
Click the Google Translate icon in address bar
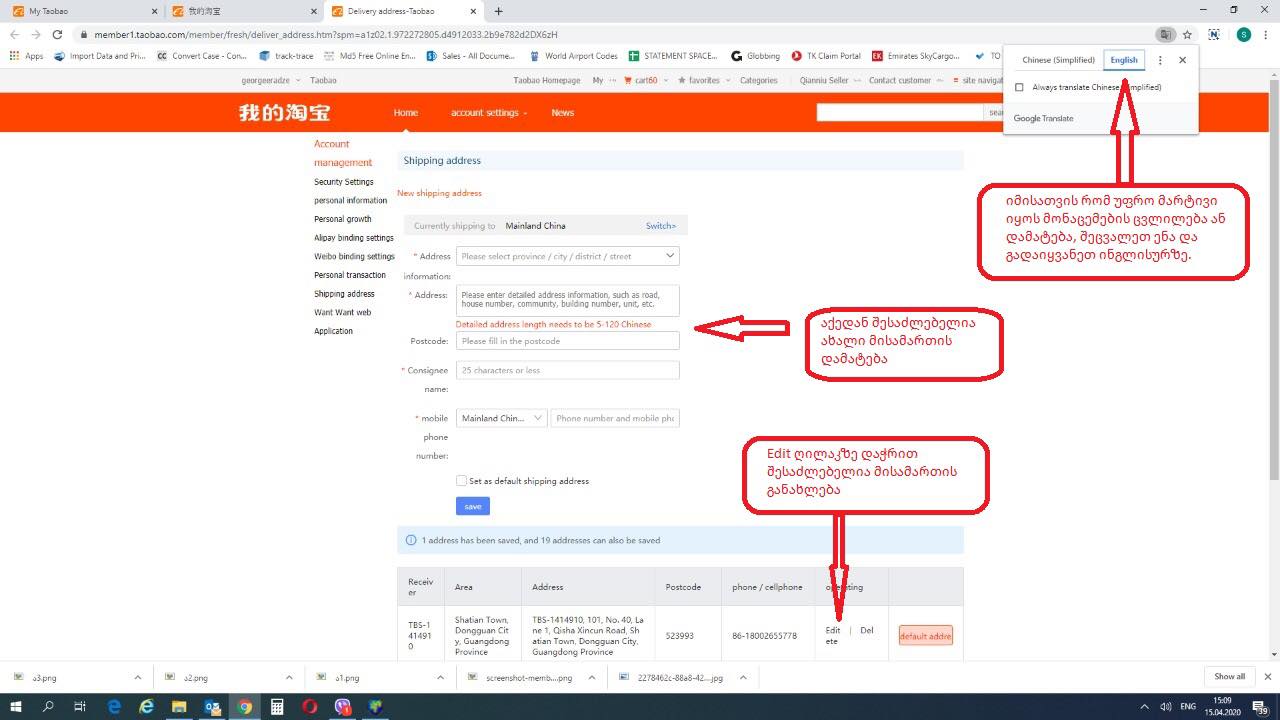coord(1165,34)
